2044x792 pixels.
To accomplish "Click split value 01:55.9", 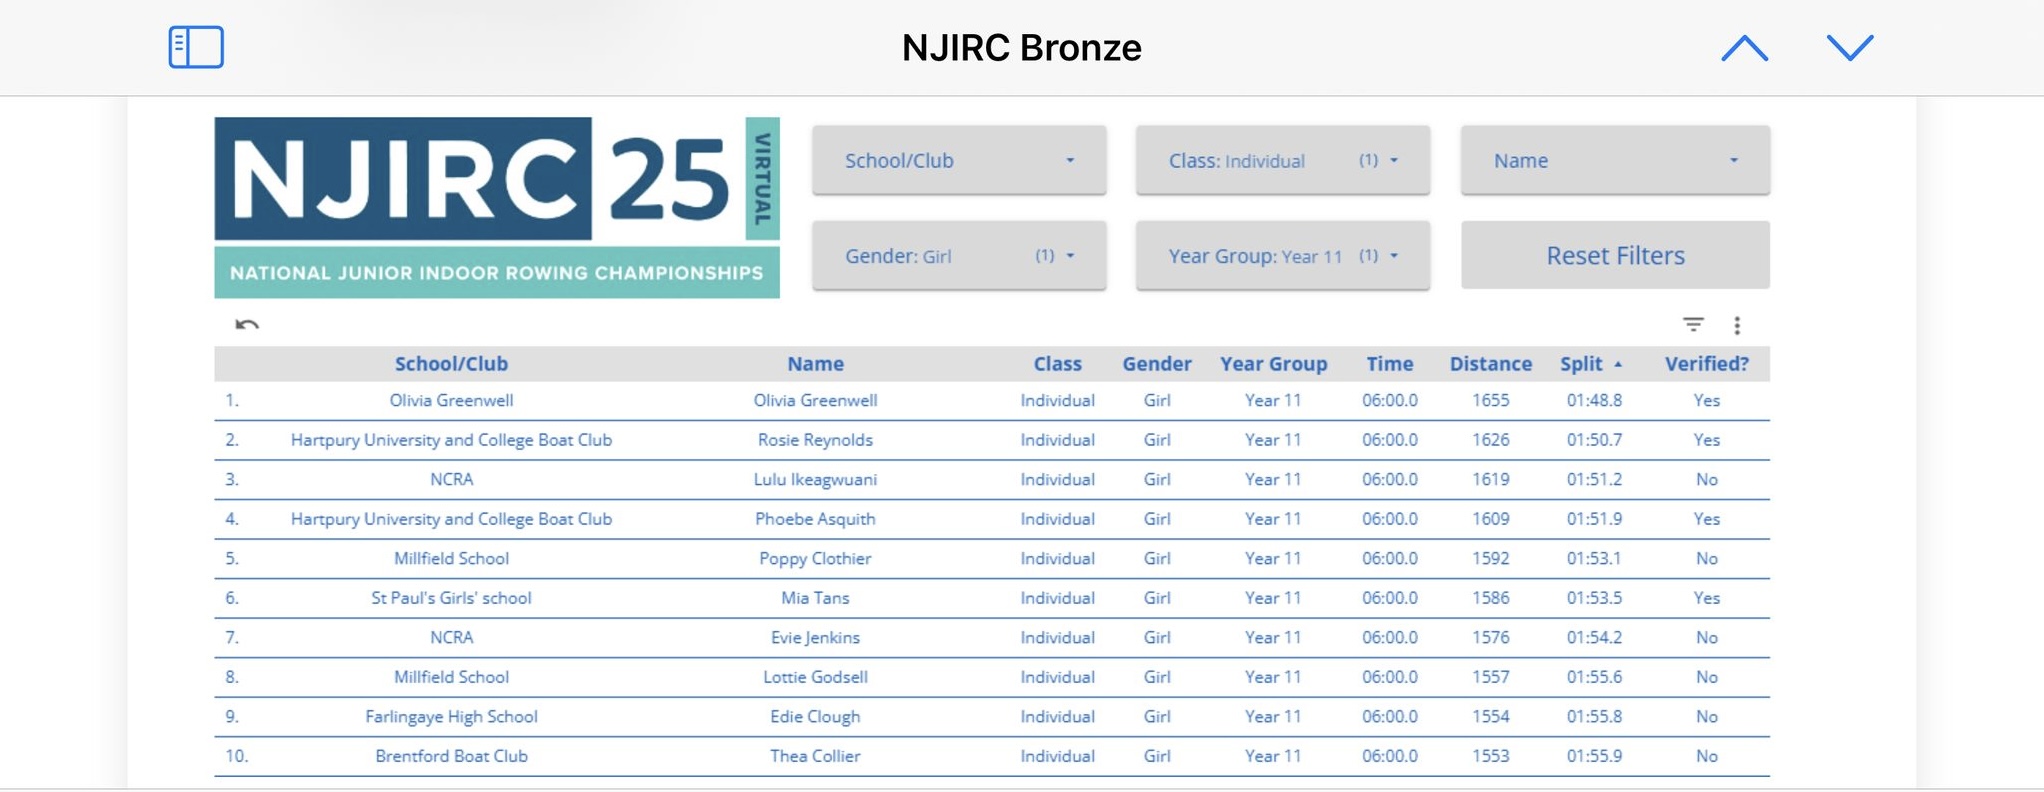I will (x=1594, y=756).
